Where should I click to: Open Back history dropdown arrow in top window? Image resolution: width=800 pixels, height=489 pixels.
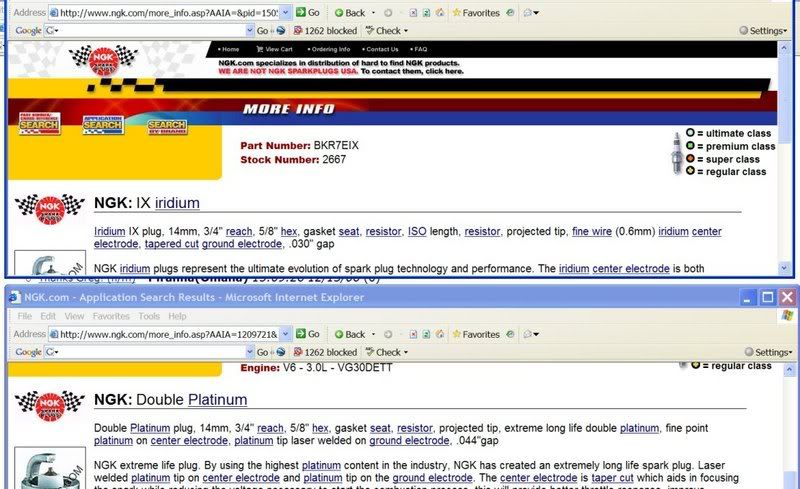click(x=373, y=13)
